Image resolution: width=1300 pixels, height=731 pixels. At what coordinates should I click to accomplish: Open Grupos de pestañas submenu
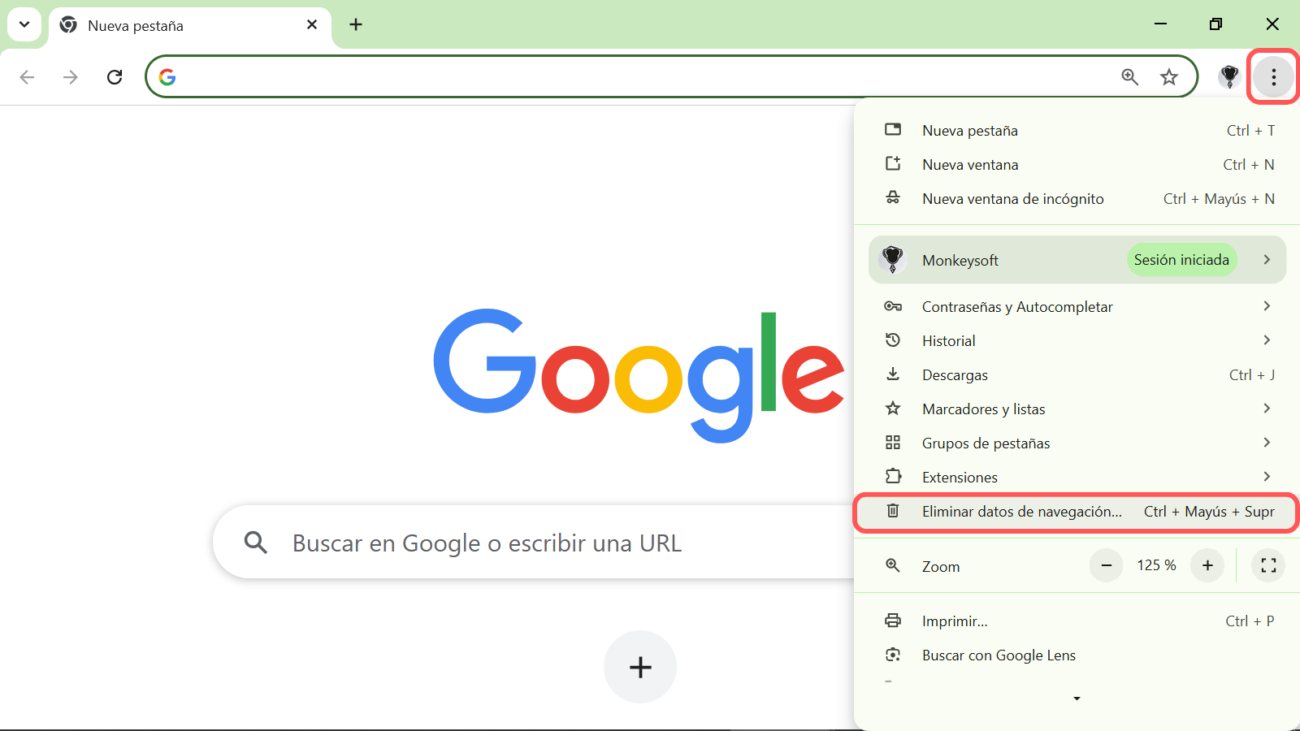pos(1077,442)
